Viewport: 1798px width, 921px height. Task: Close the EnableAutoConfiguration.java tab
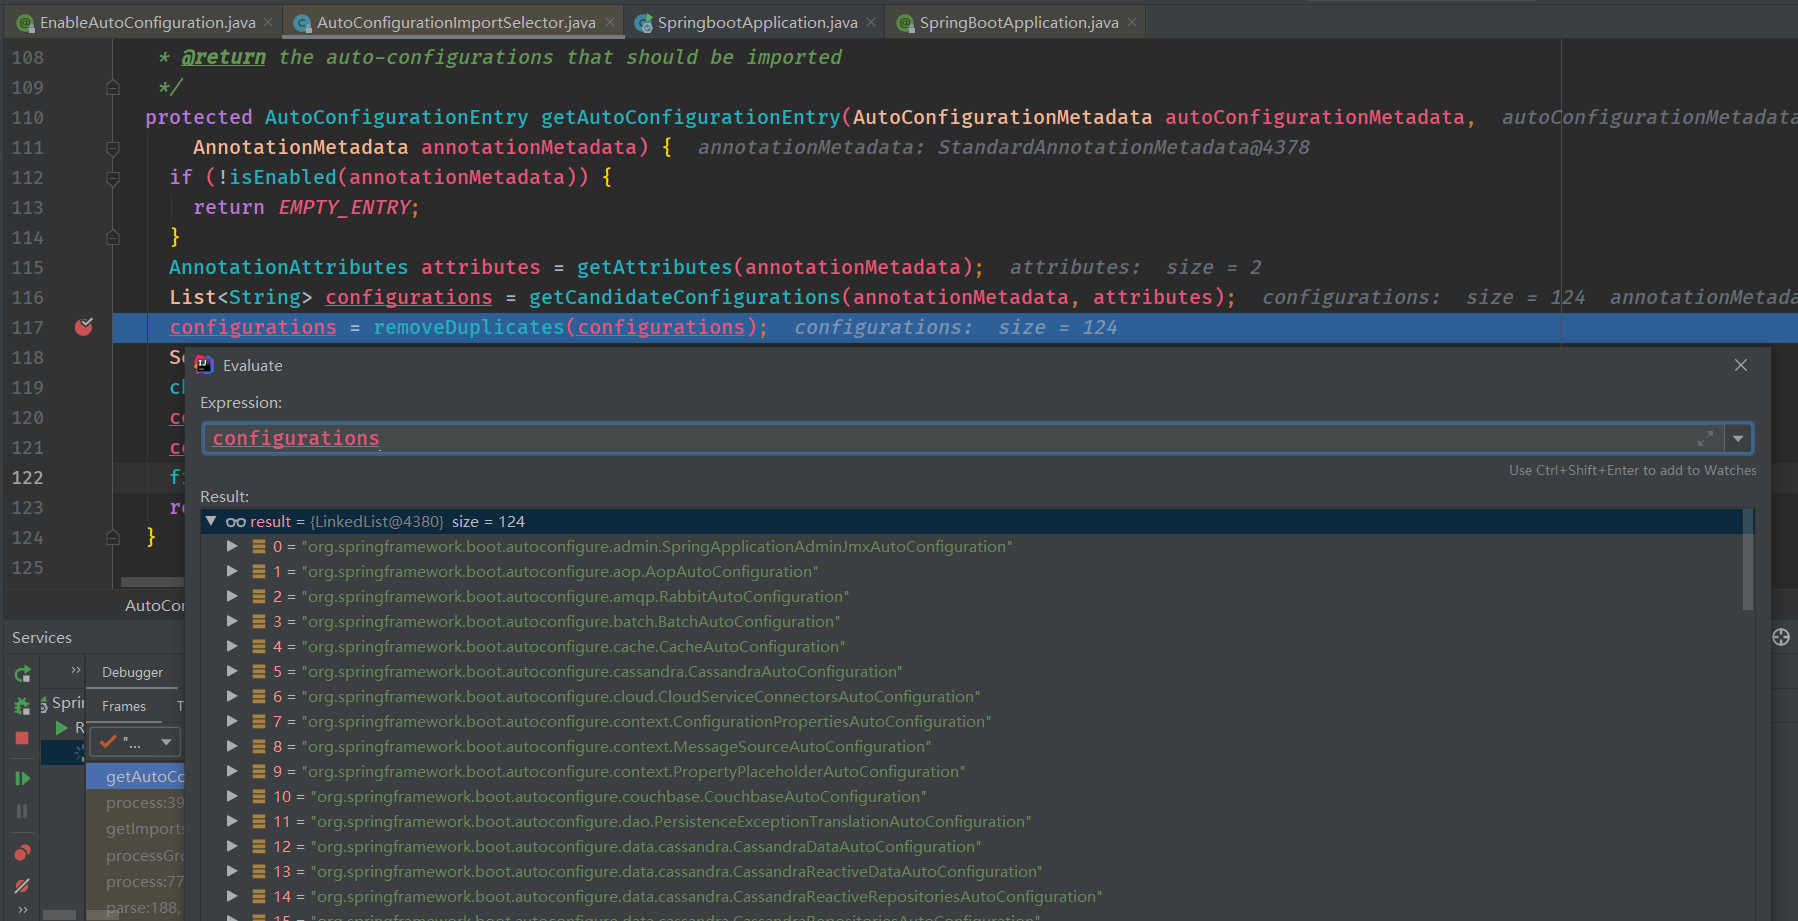[x=268, y=22]
